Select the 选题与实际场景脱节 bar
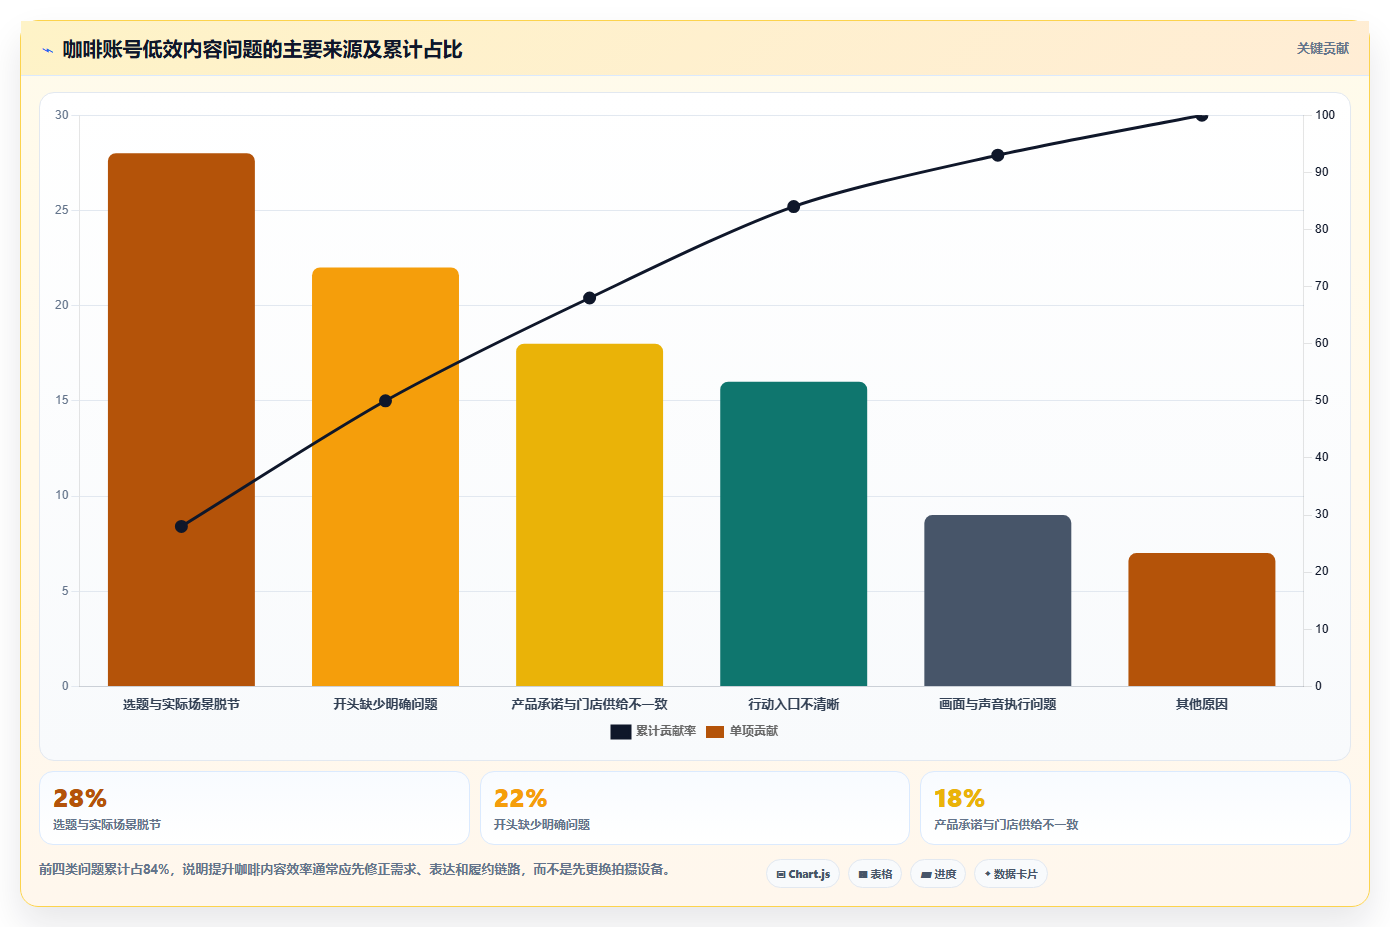 coord(181,420)
